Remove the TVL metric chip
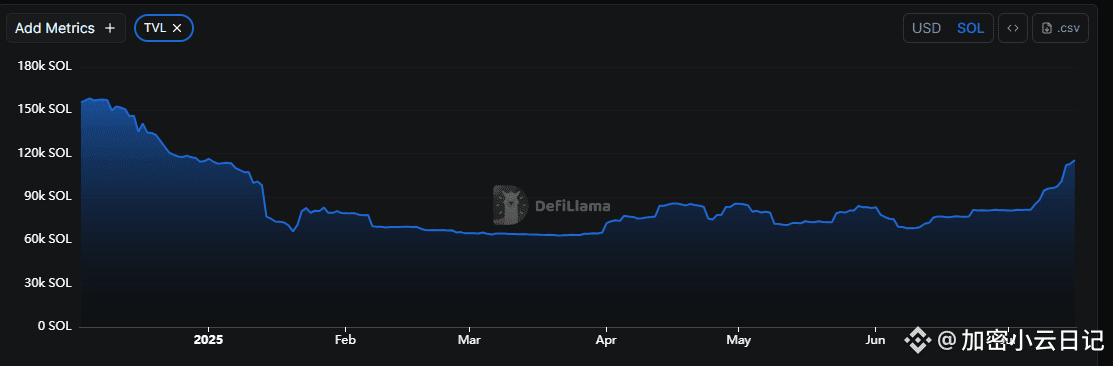Image resolution: width=1113 pixels, height=366 pixels. (x=177, y=28)
